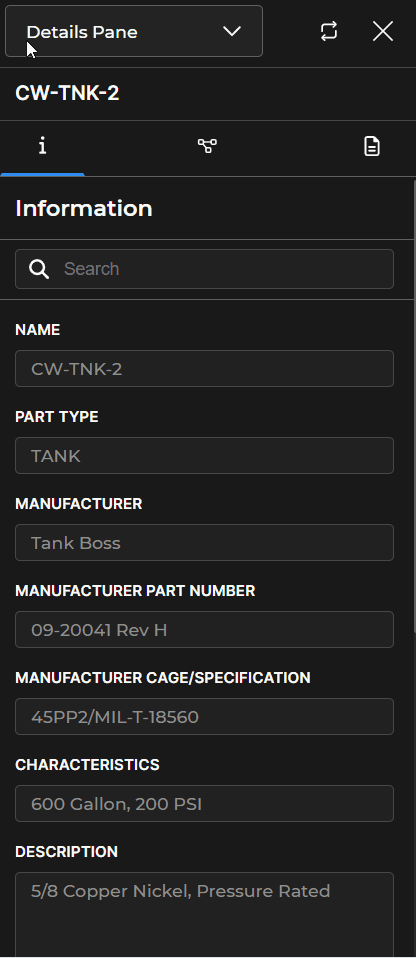Click the Details Pane chevron arrow
Image resolution: width=416 pixels, height=958 pixels.
tap(232, 31)
